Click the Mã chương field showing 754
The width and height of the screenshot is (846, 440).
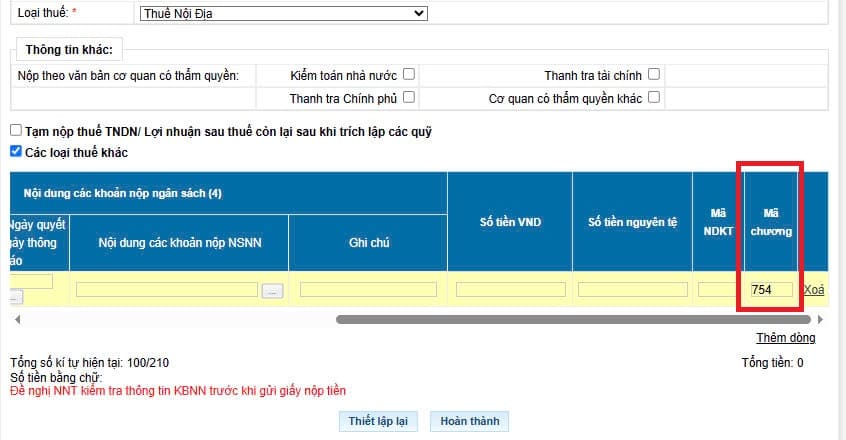[x=771, y=290]
